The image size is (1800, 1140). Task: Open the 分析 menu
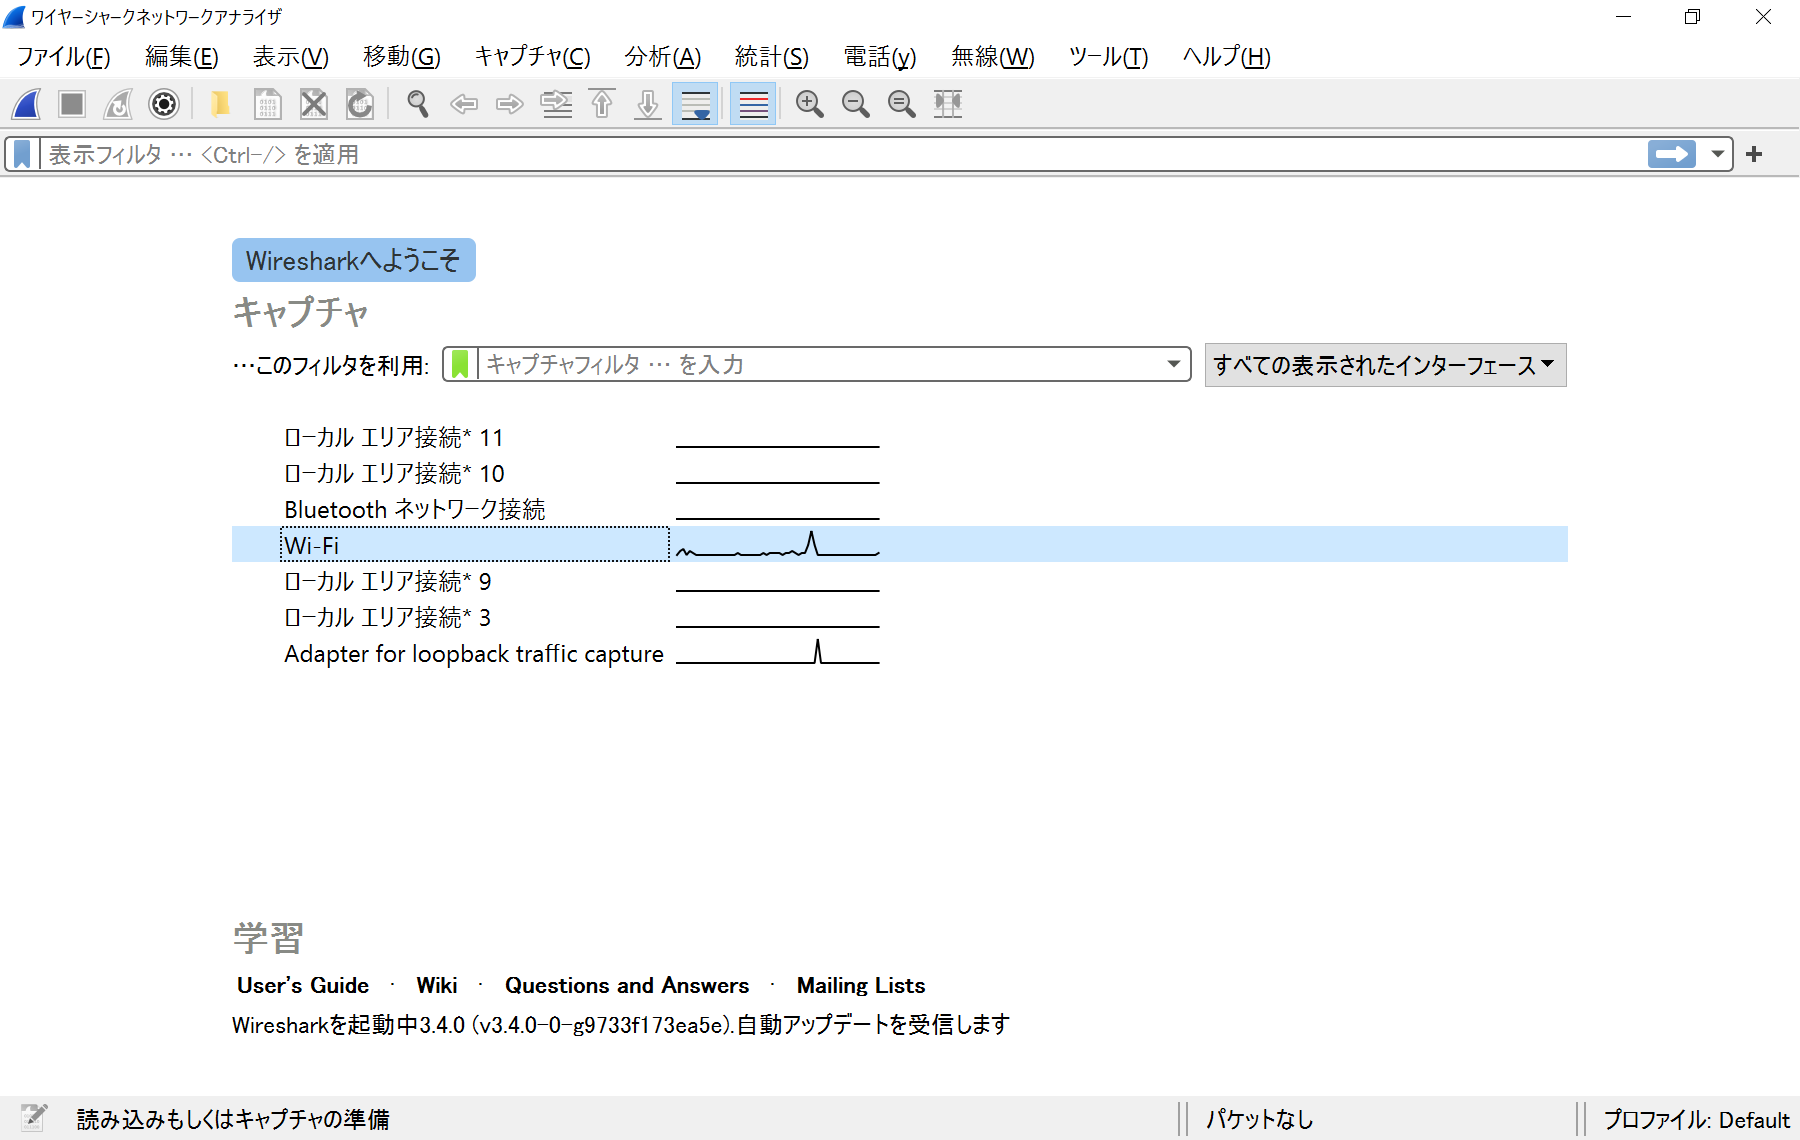663,57
